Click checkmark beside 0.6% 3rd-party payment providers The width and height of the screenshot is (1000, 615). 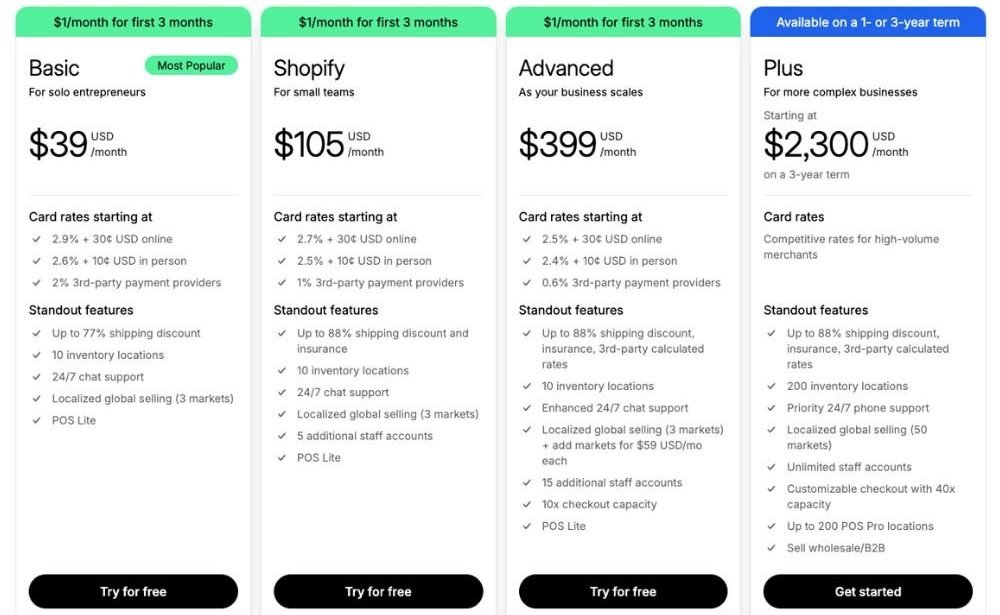click(526, 283)
